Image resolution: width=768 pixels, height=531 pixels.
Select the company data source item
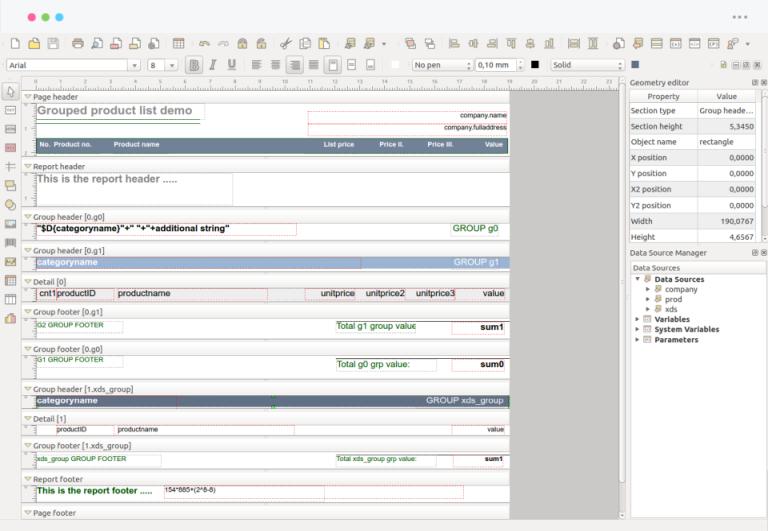tap(681, 289)
